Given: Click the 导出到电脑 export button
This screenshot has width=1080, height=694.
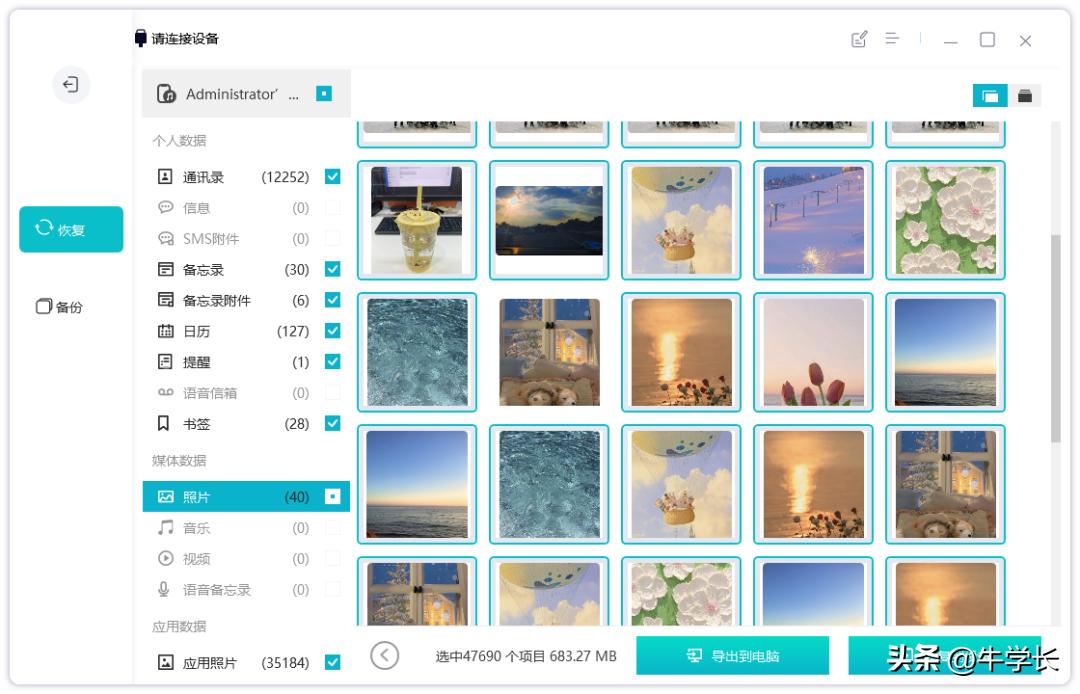Looking at the screenshot, I should point(731,656).
